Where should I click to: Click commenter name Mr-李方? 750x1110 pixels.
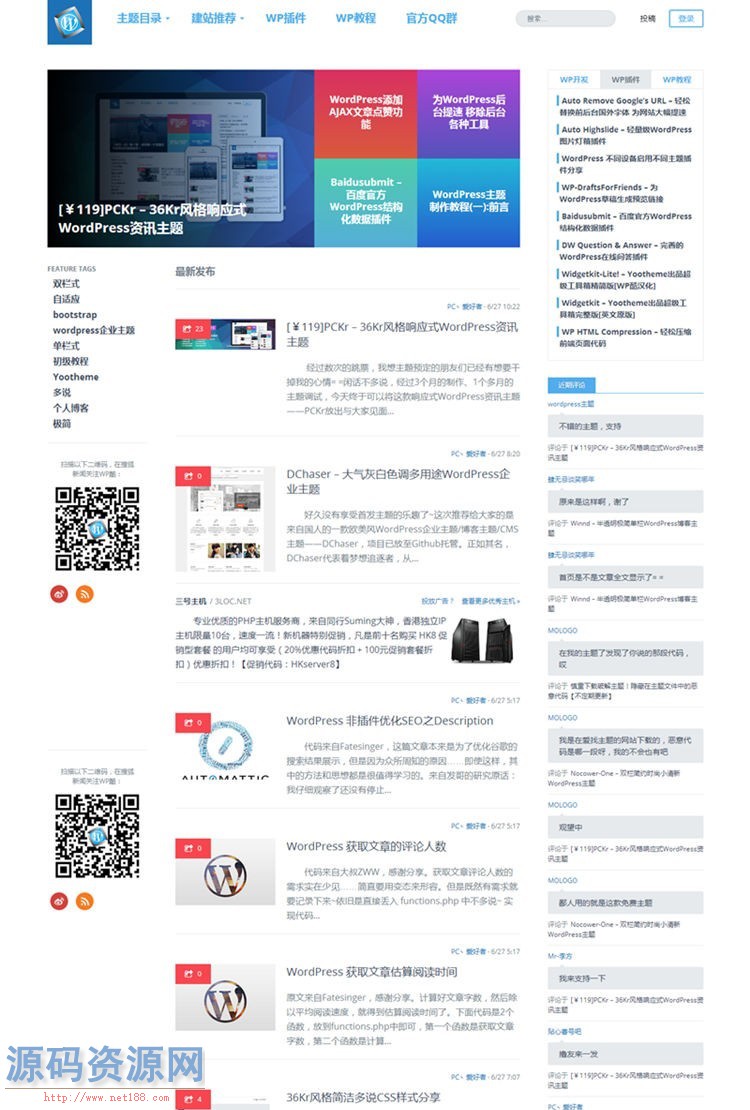click(559, 956)
